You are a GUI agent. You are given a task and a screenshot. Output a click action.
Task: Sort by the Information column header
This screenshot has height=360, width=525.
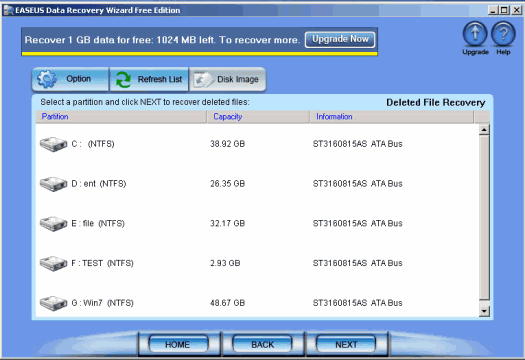[392, 117]
